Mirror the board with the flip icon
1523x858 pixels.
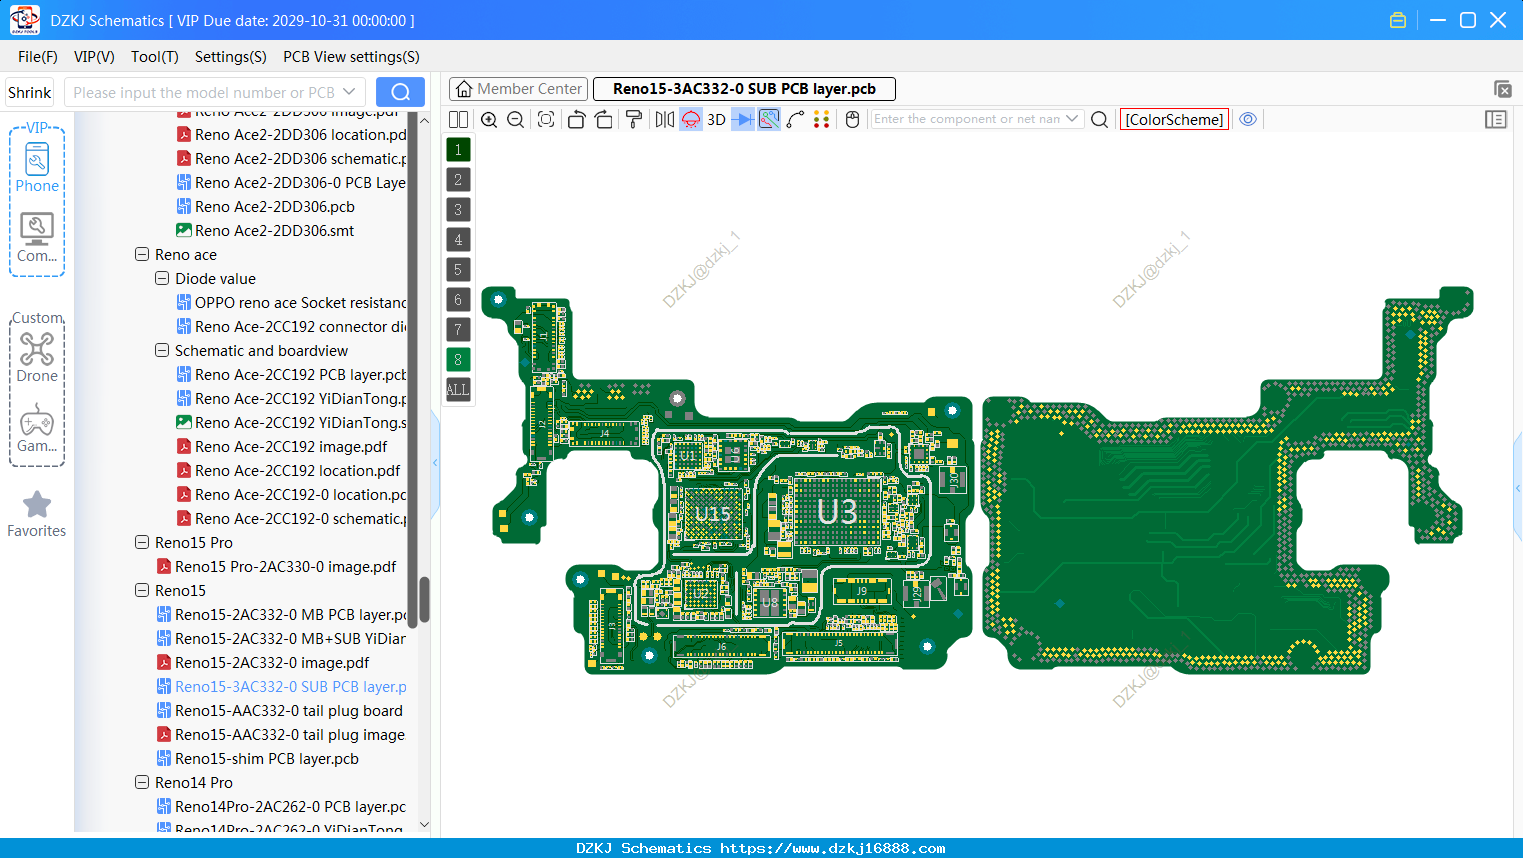point(665,119)
